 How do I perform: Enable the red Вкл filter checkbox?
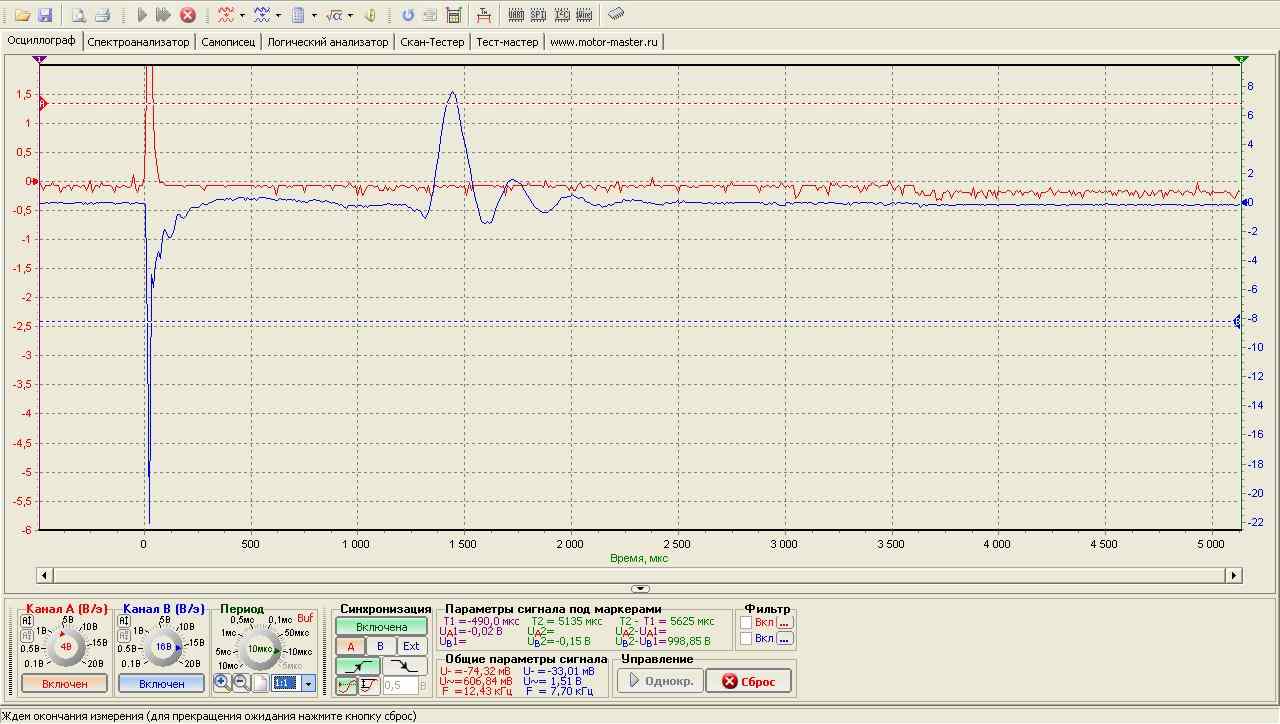[746, 622]
